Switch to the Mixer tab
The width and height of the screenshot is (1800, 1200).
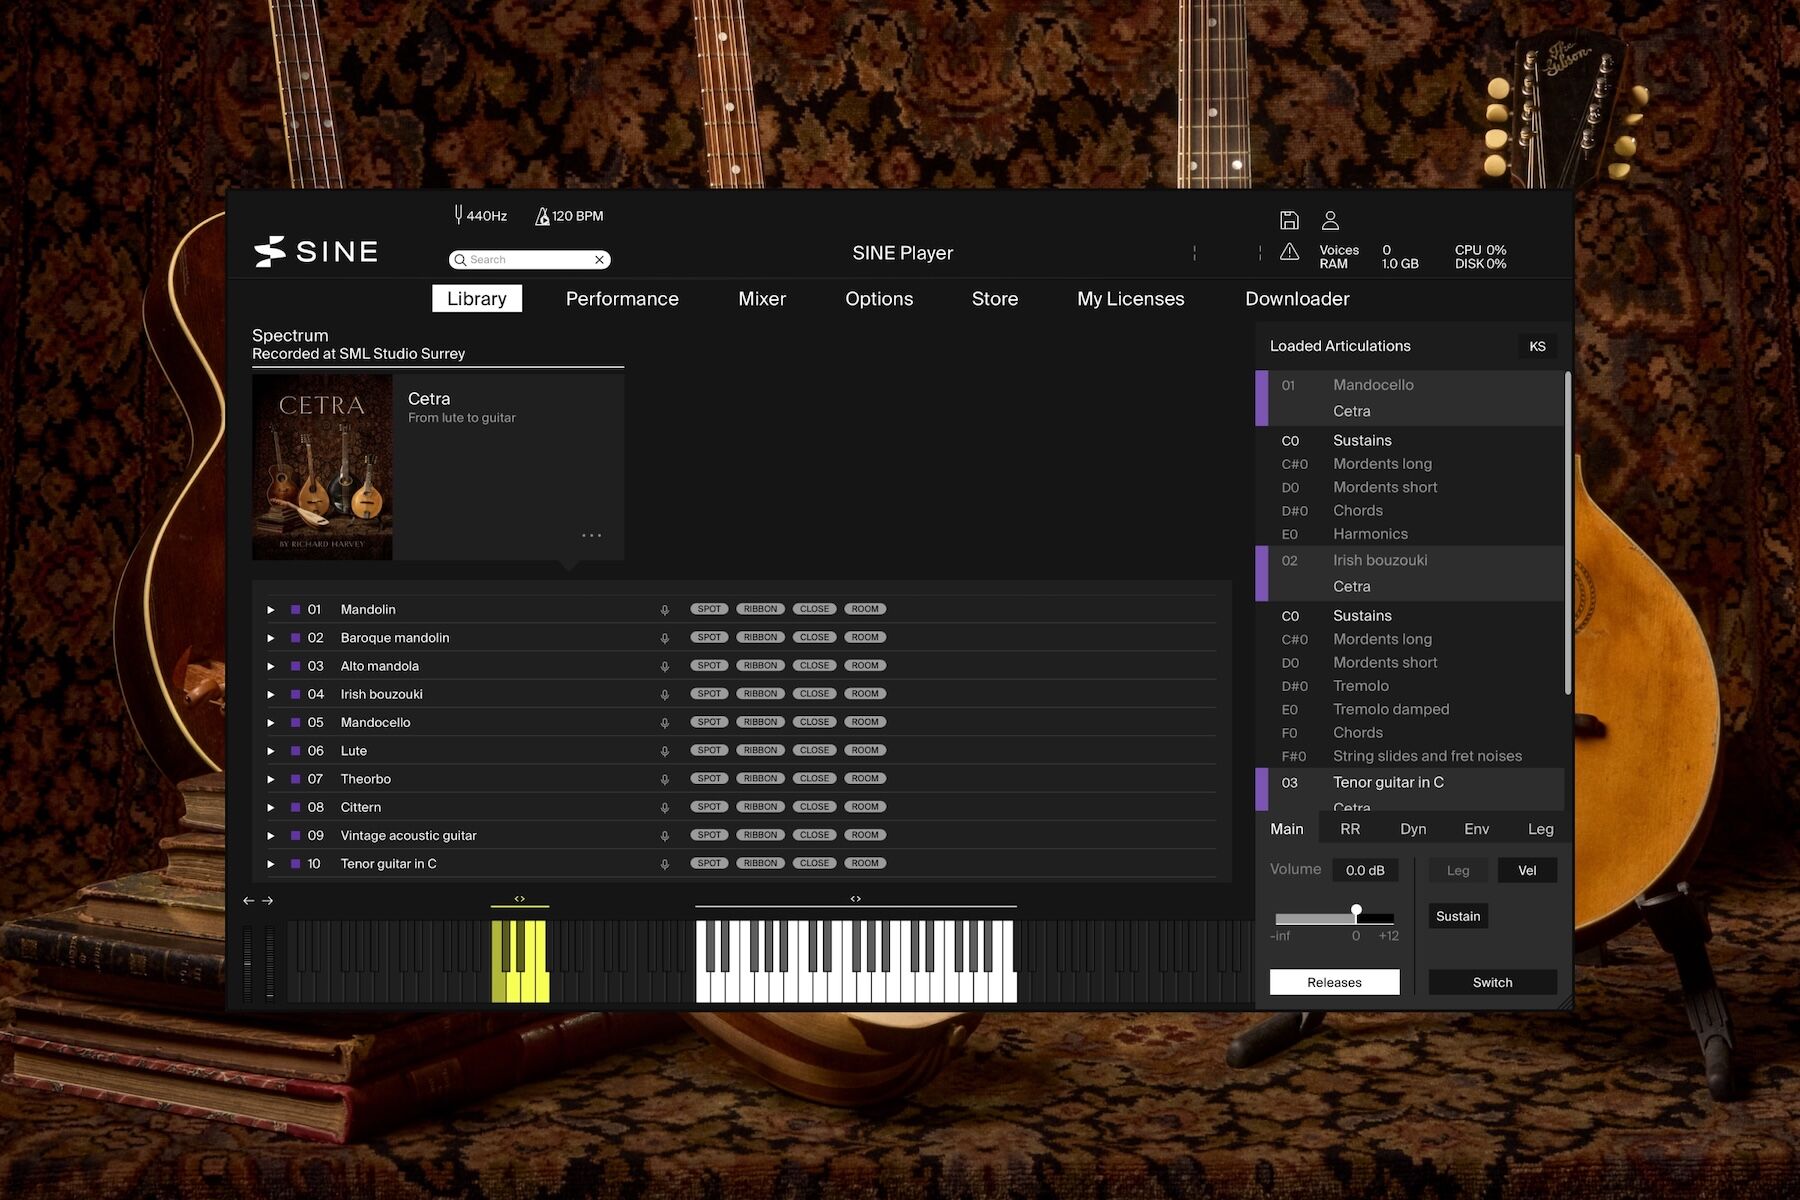(x=761, y=299)
